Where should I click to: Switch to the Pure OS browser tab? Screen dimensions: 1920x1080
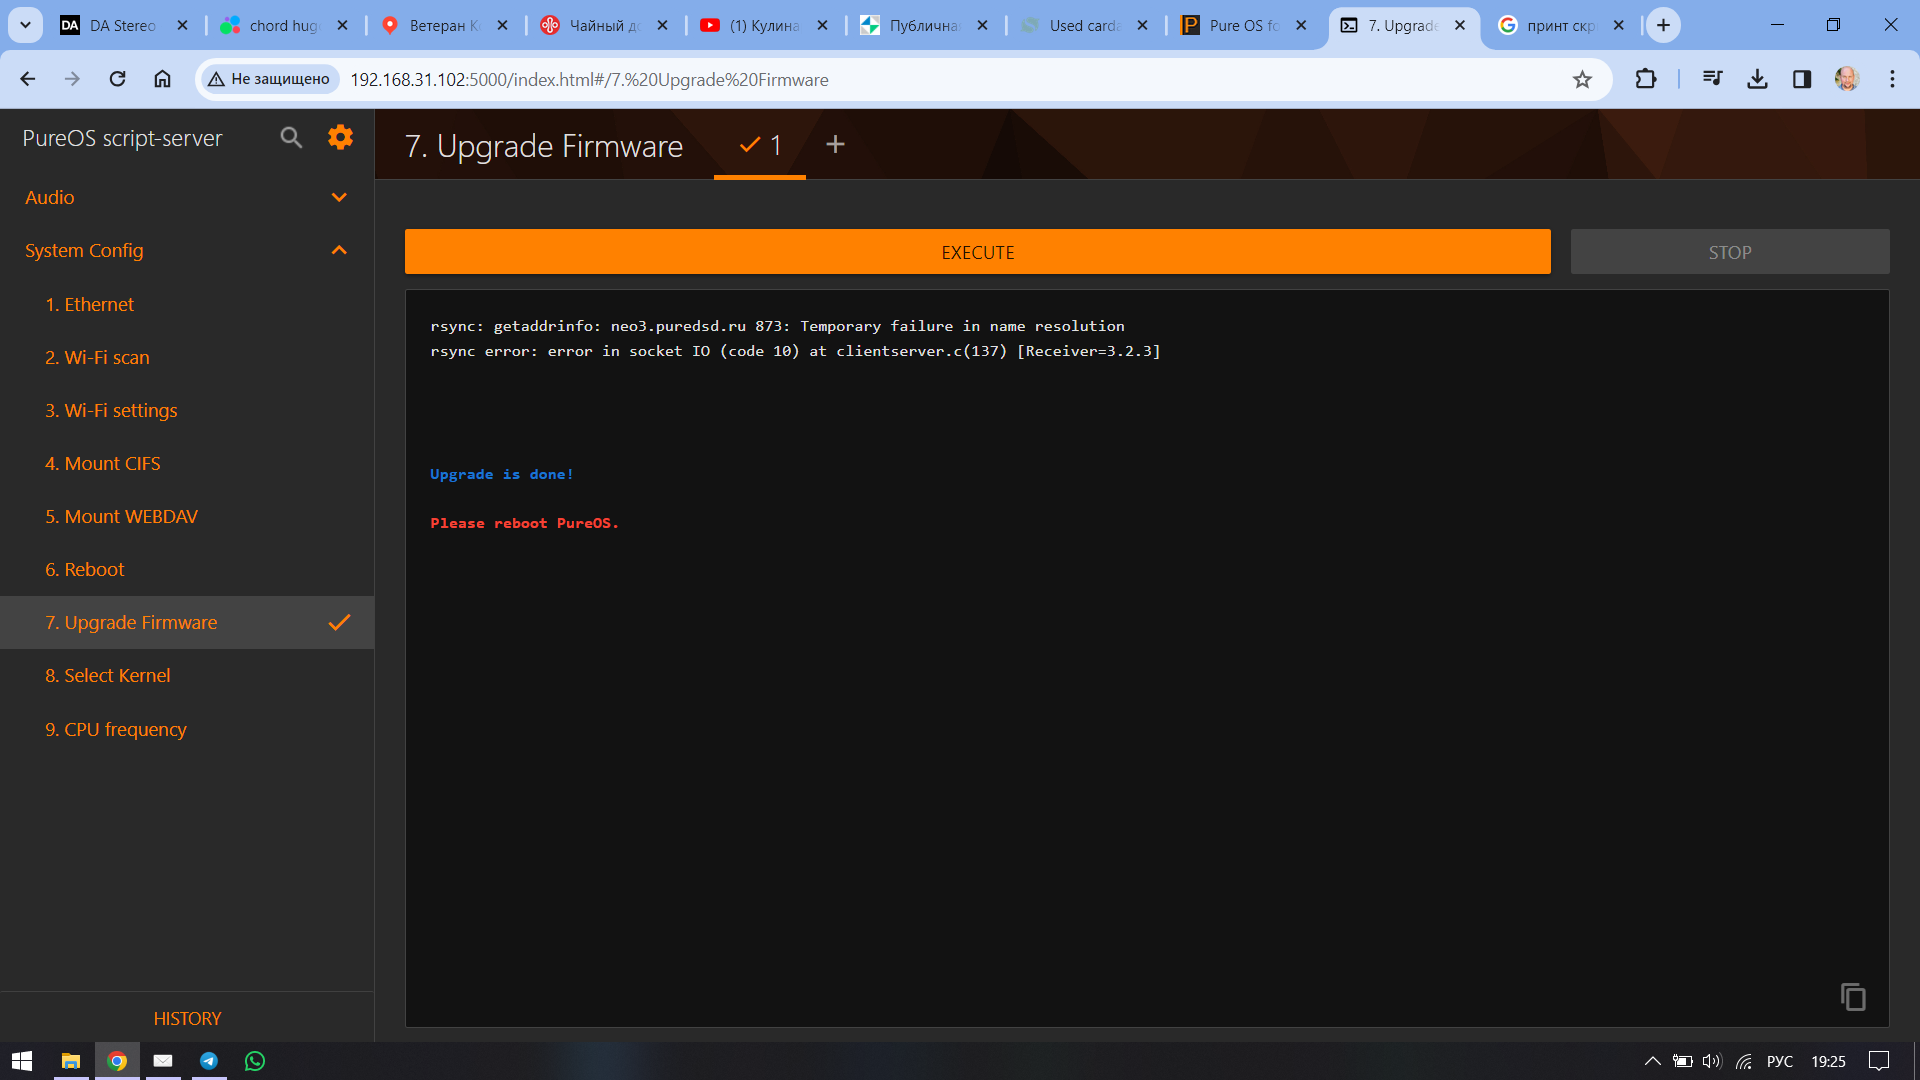click(x=1243, y=25)
